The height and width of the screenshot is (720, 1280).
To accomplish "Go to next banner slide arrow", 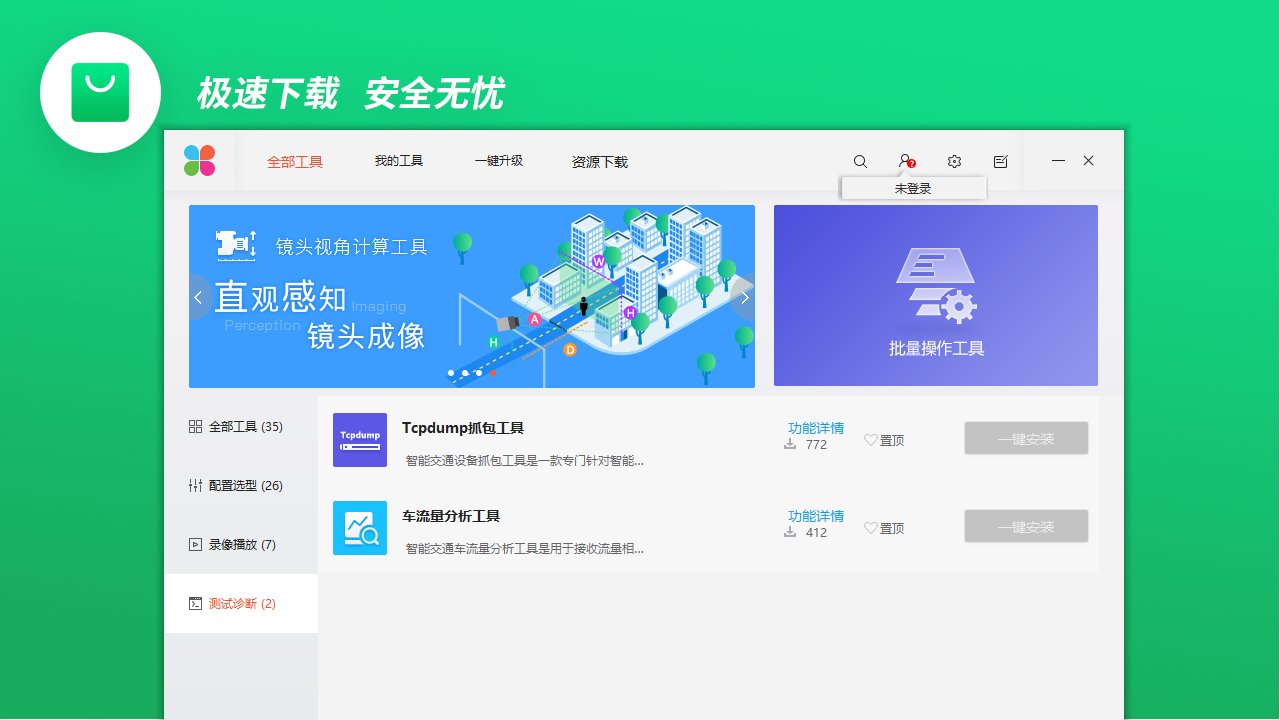I will [x=744, y=297].
